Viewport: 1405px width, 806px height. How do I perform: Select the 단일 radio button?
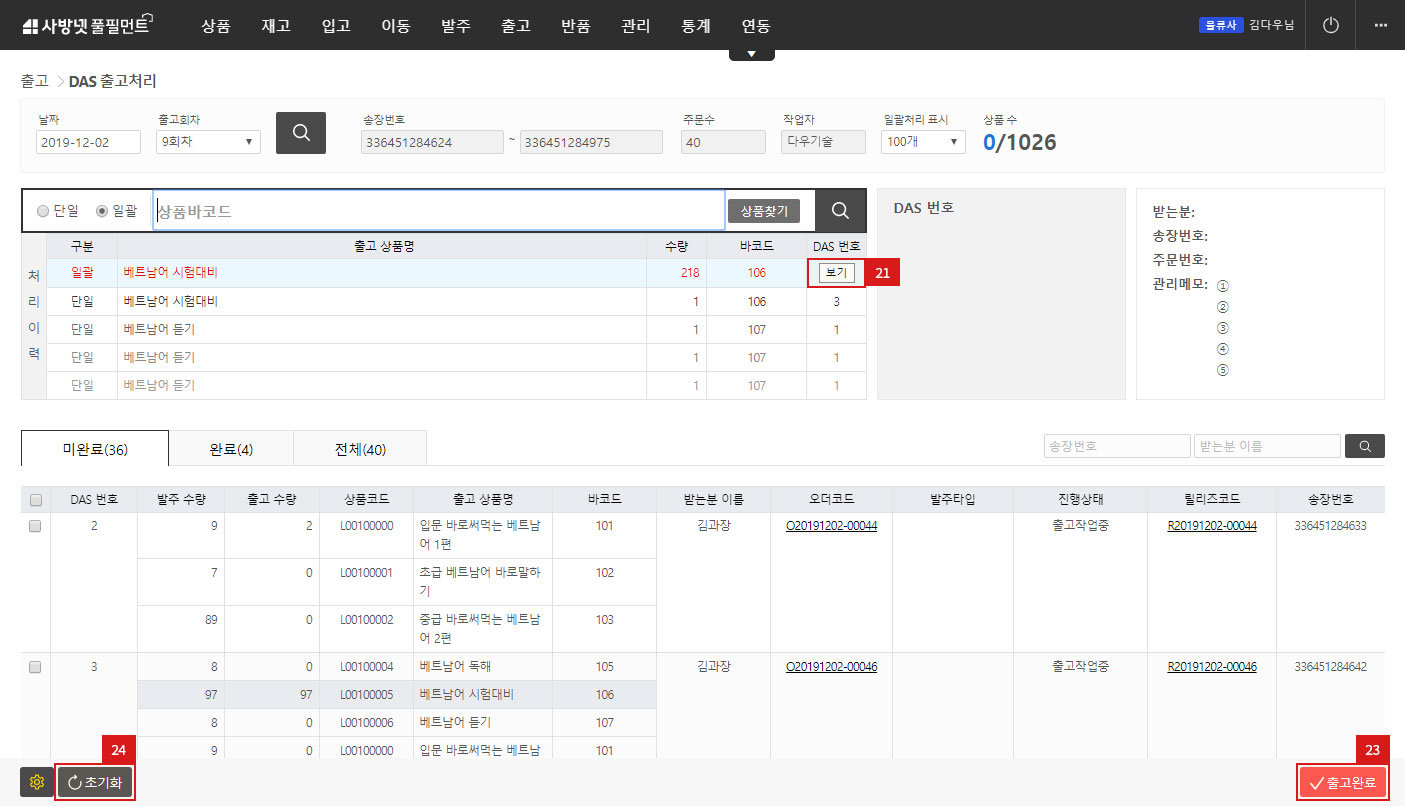pyautogui.click(x=40, y=210)
